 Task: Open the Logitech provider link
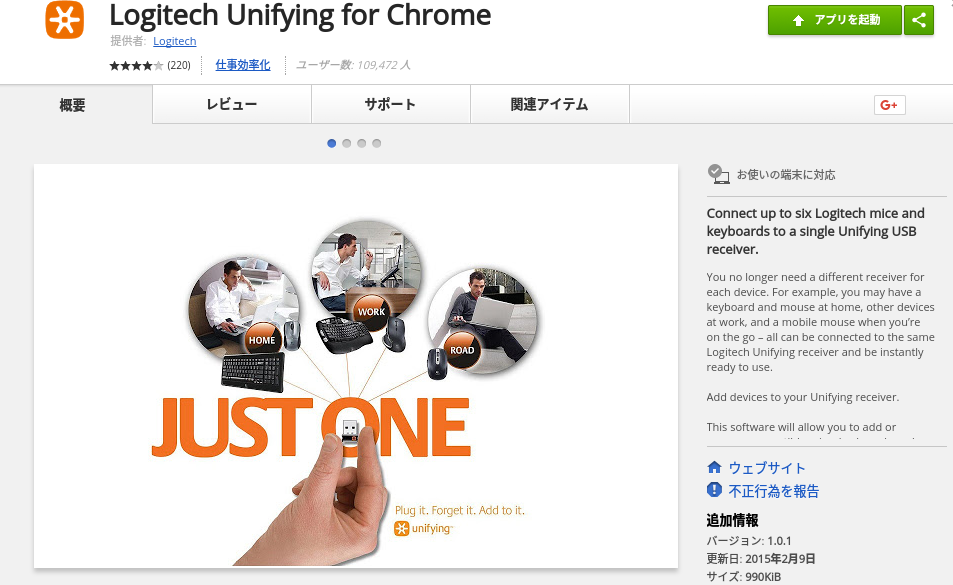(174, 41)
